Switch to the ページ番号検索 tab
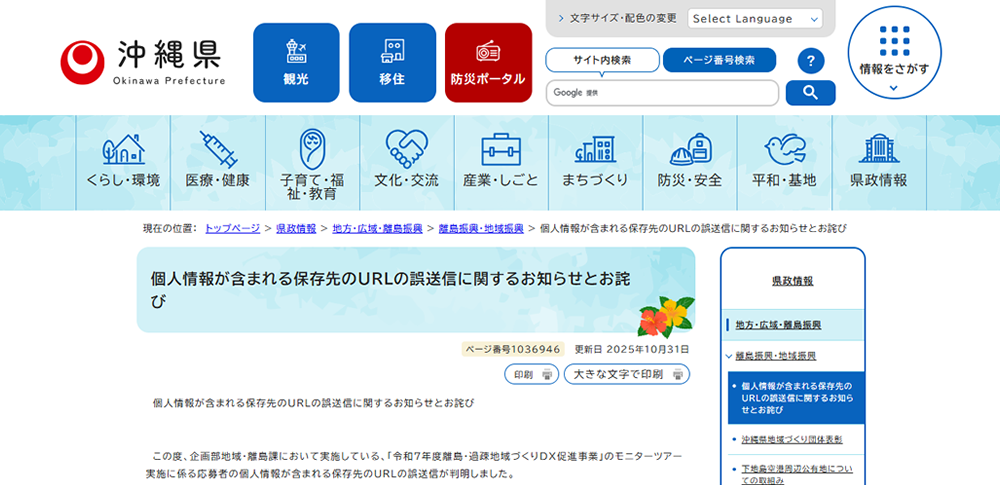The width and height of the screenshot is (1000, 485). (x=719, y=60)
